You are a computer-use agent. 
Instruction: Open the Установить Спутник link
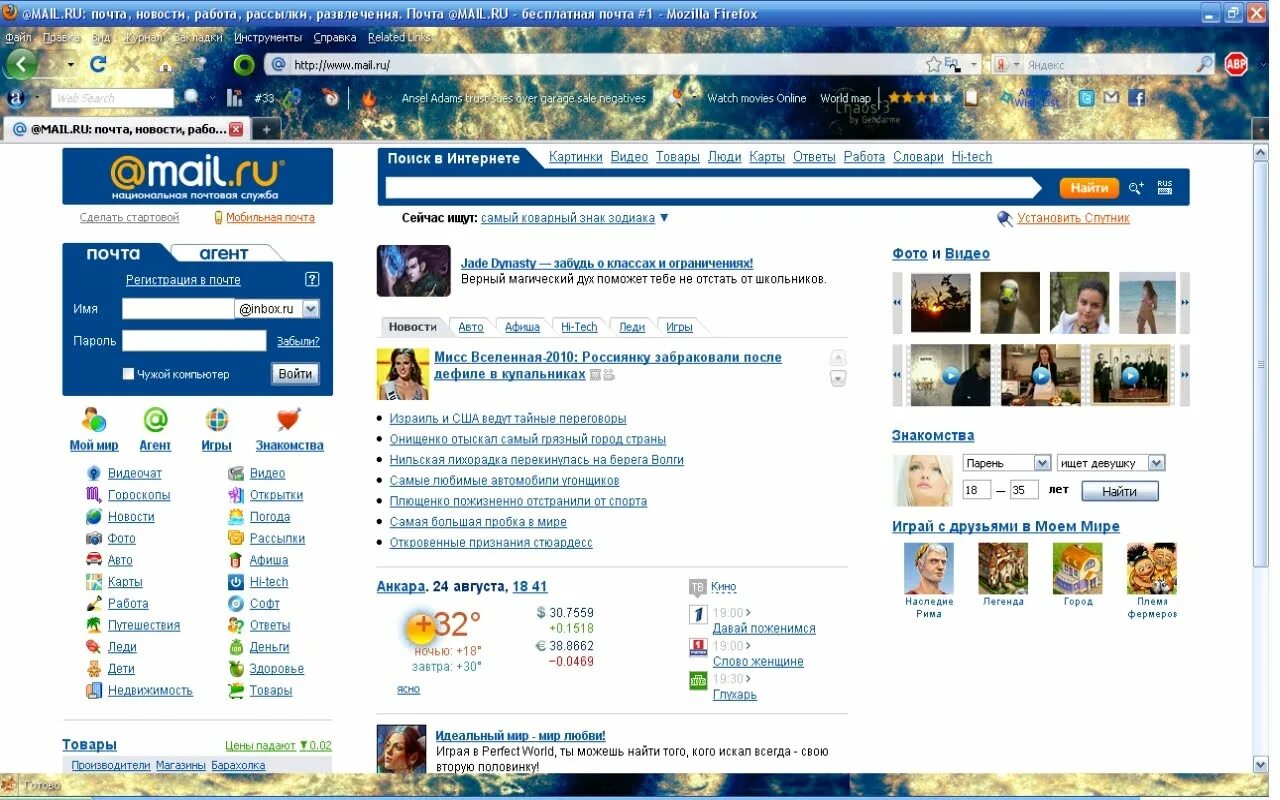coord(1073,218)
